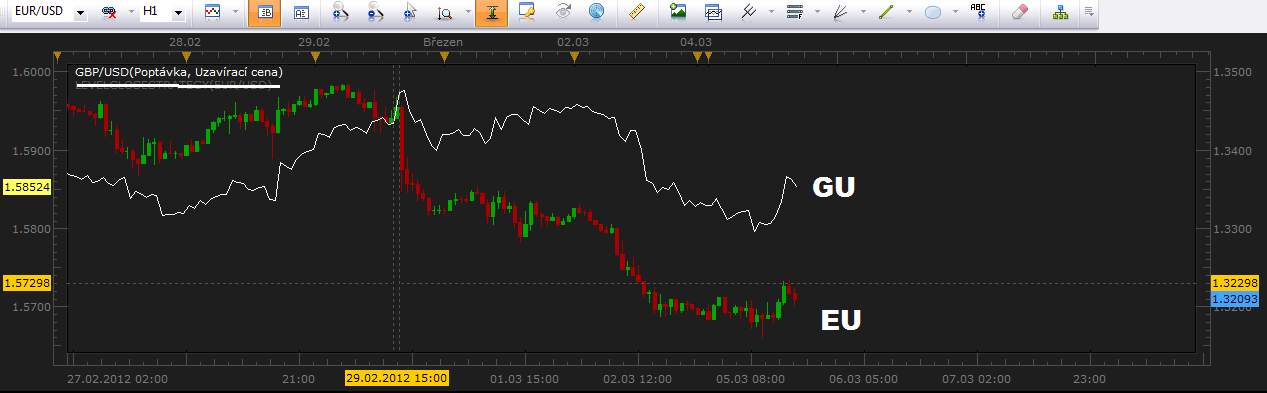Expand the shape tool dropdown arrow
The height and width of the screenshot is (393, 1267).
pyautogui.click(x=956, y=13)
